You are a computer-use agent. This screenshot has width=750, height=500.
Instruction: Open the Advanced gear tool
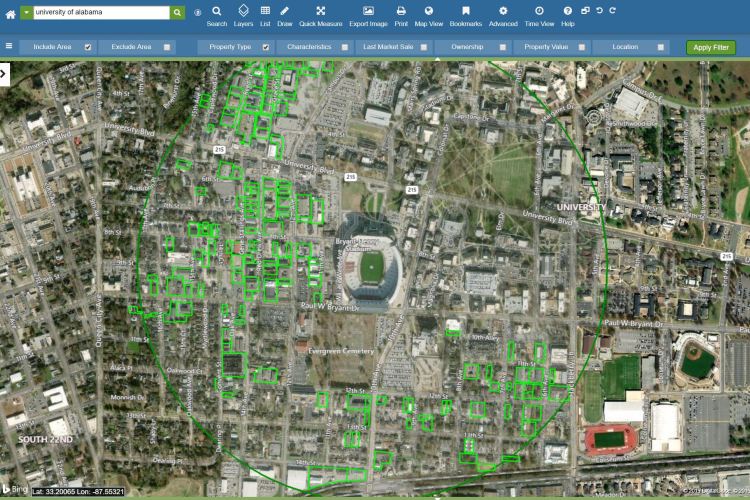[503, 16]
